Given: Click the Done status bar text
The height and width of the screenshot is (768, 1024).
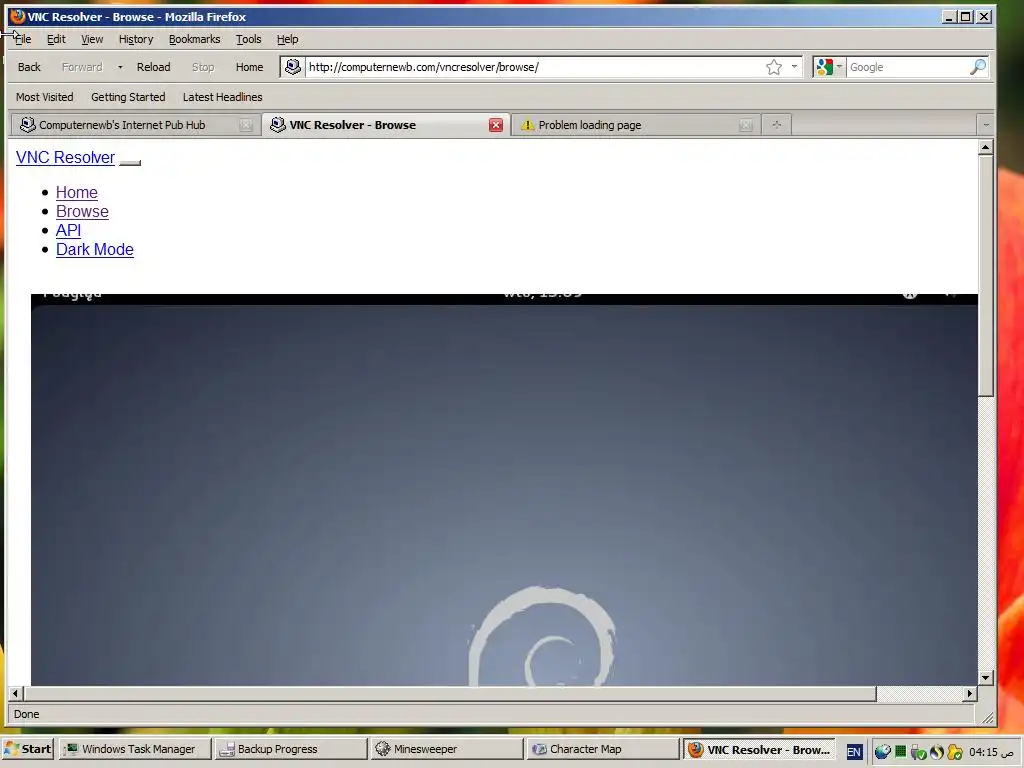Looking at the screenshot, I should 27,714.
